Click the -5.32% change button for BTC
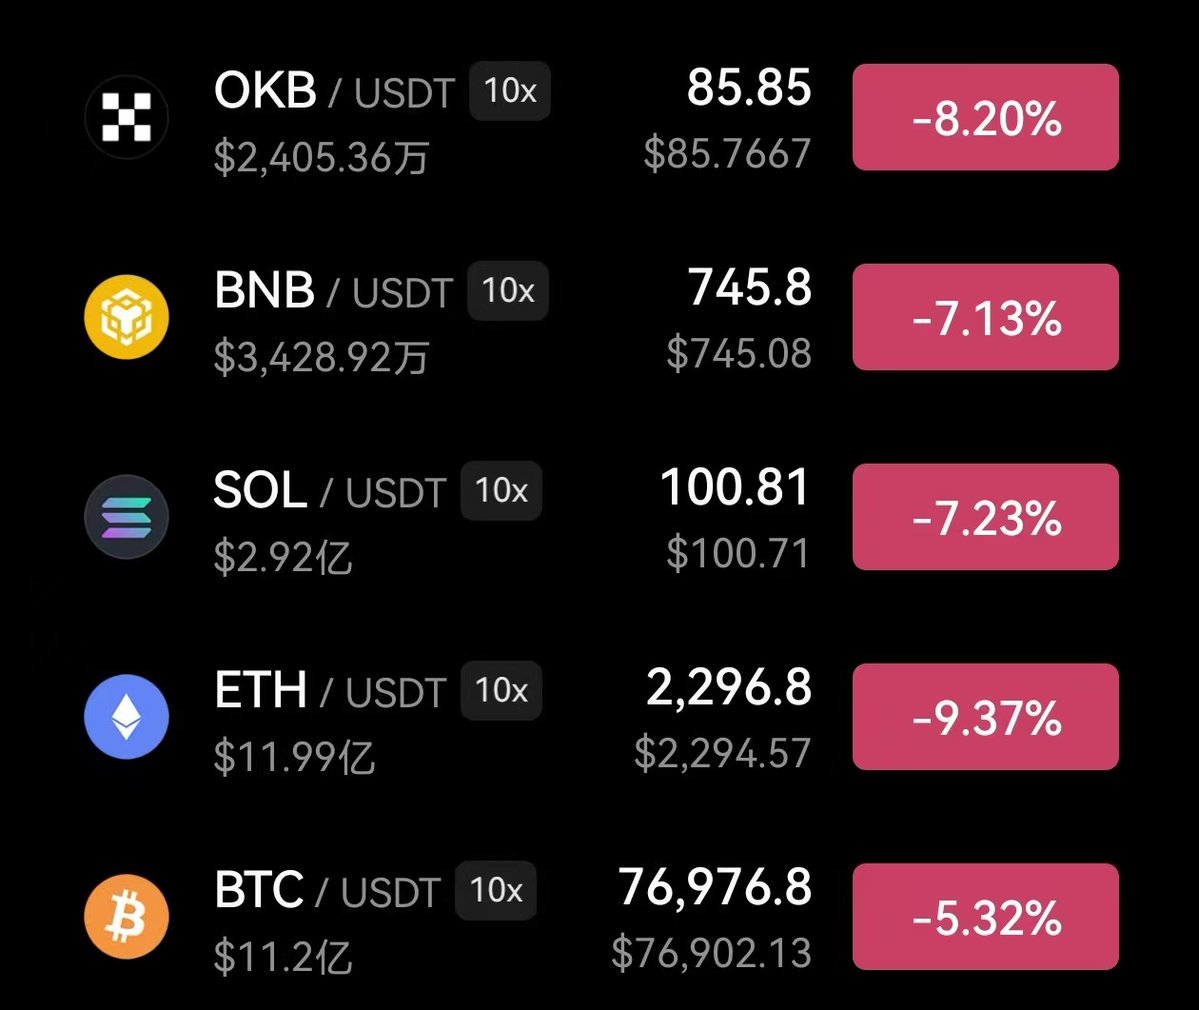 (985, 917)
